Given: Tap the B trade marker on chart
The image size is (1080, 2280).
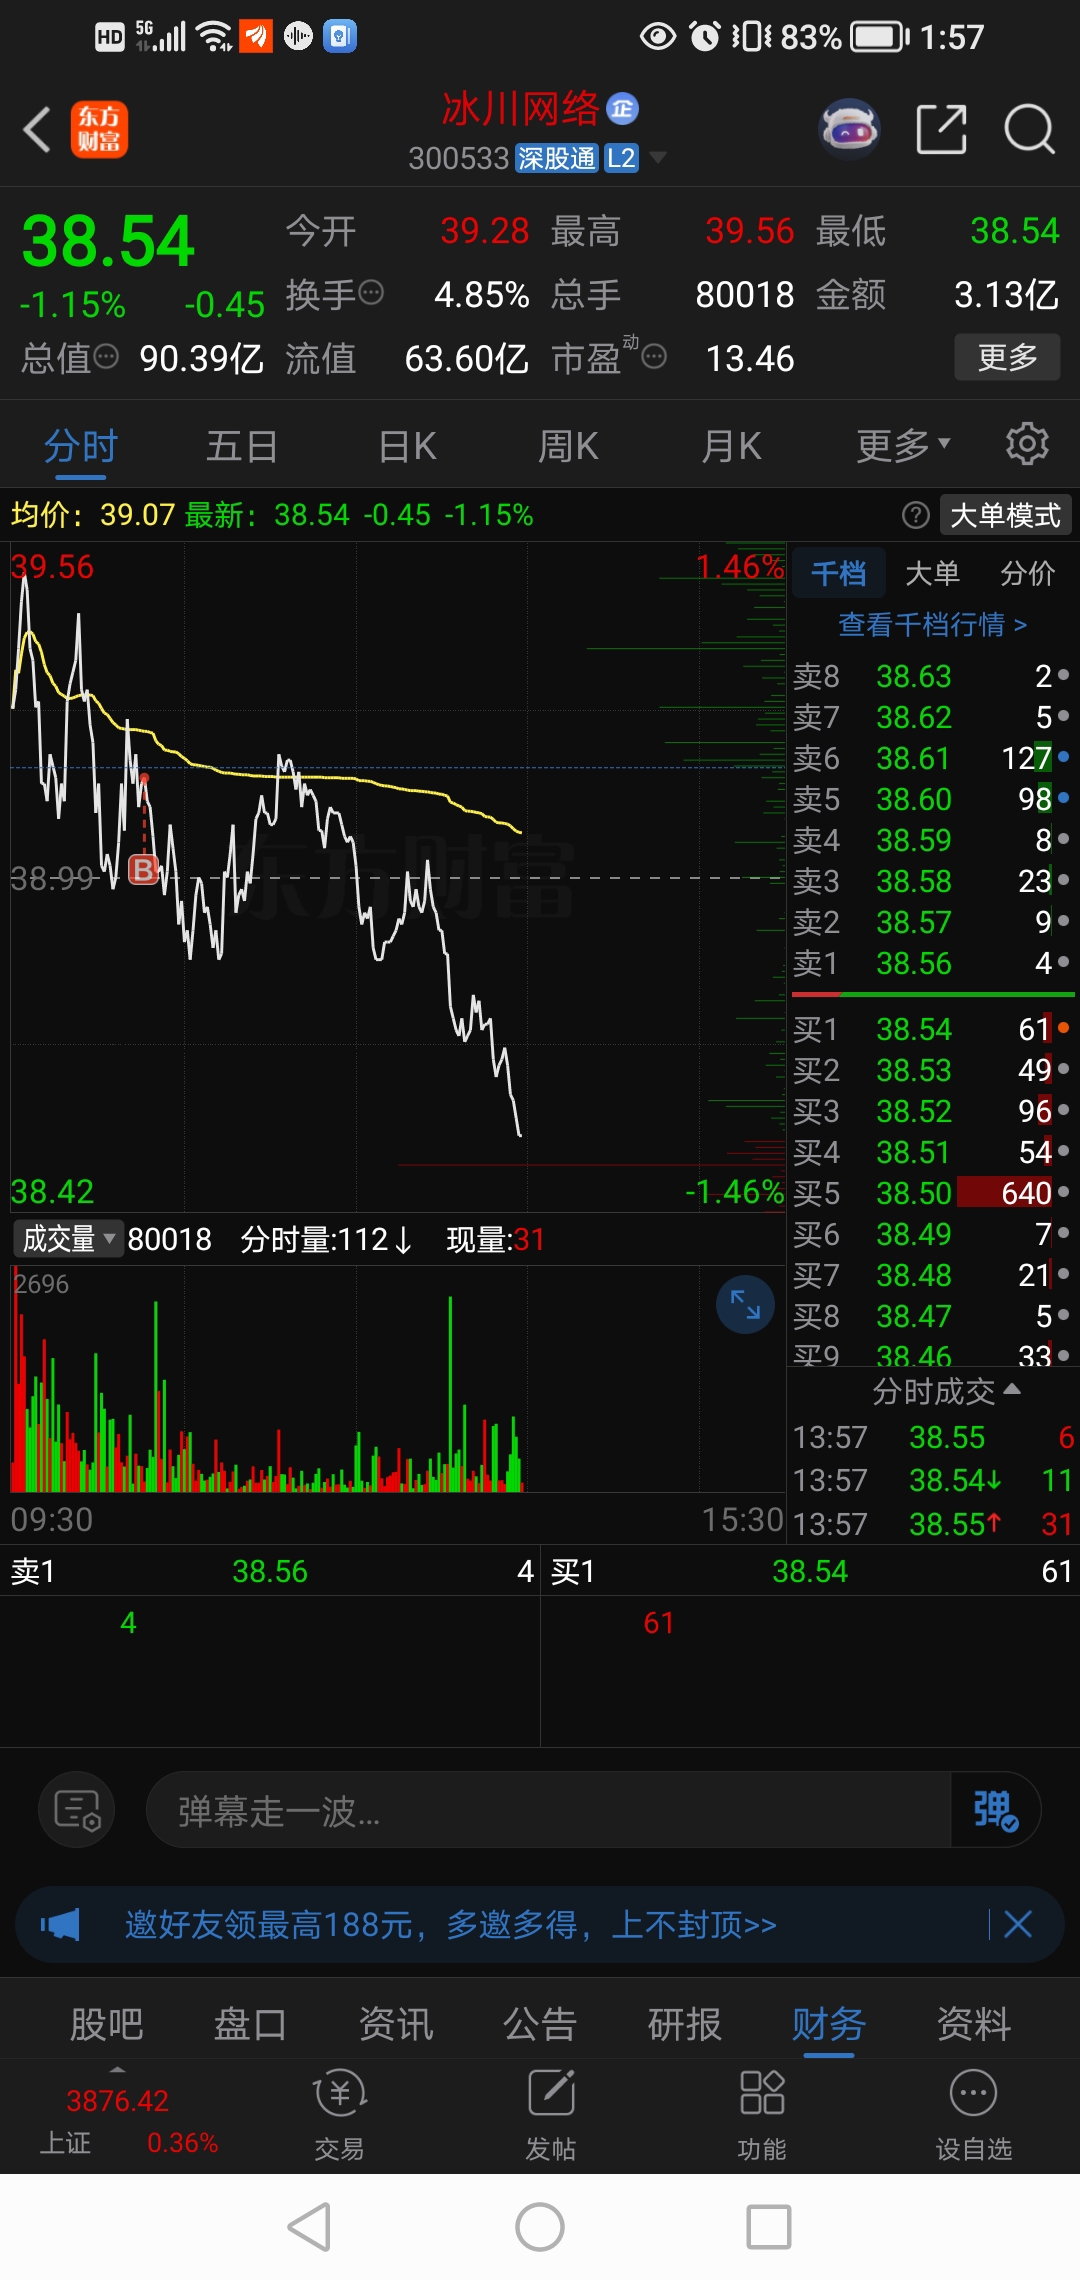Looking at the screenshot, I should point(144,869).
